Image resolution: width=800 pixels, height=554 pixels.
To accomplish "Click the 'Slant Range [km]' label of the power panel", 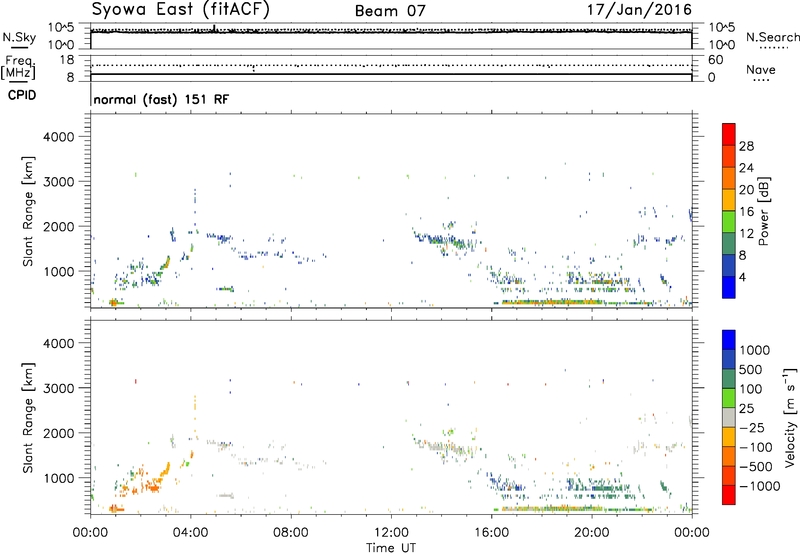I will click(x=28, y=211).
